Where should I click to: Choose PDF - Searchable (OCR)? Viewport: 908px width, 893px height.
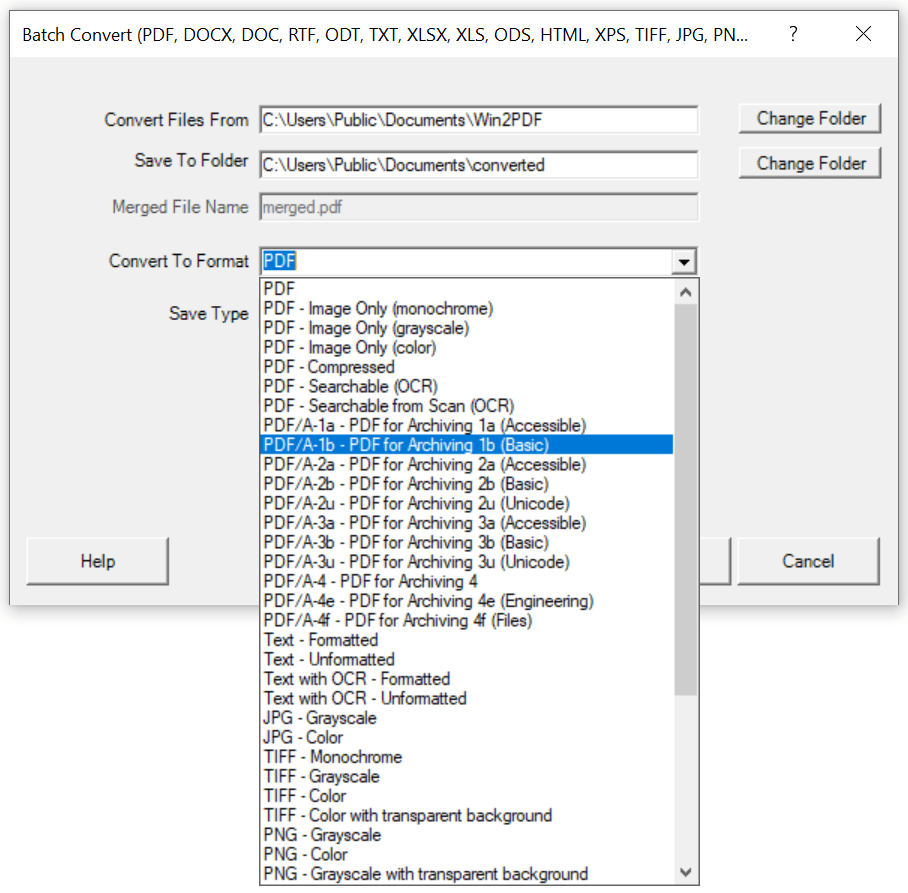click(467, 386)
